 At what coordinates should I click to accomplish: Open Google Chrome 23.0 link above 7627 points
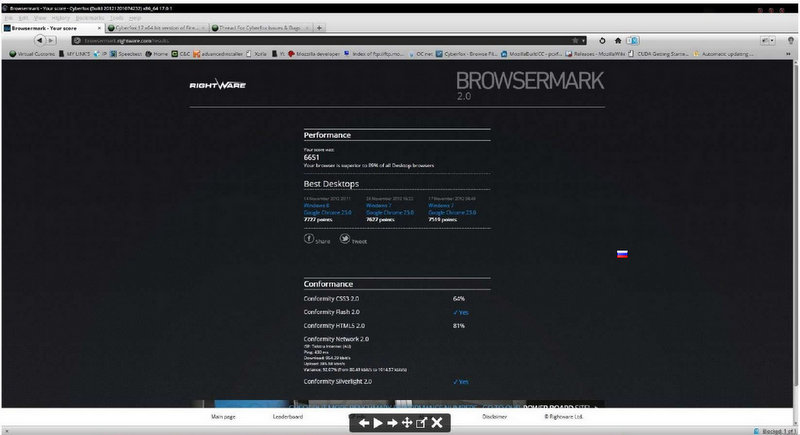point(390,213)
